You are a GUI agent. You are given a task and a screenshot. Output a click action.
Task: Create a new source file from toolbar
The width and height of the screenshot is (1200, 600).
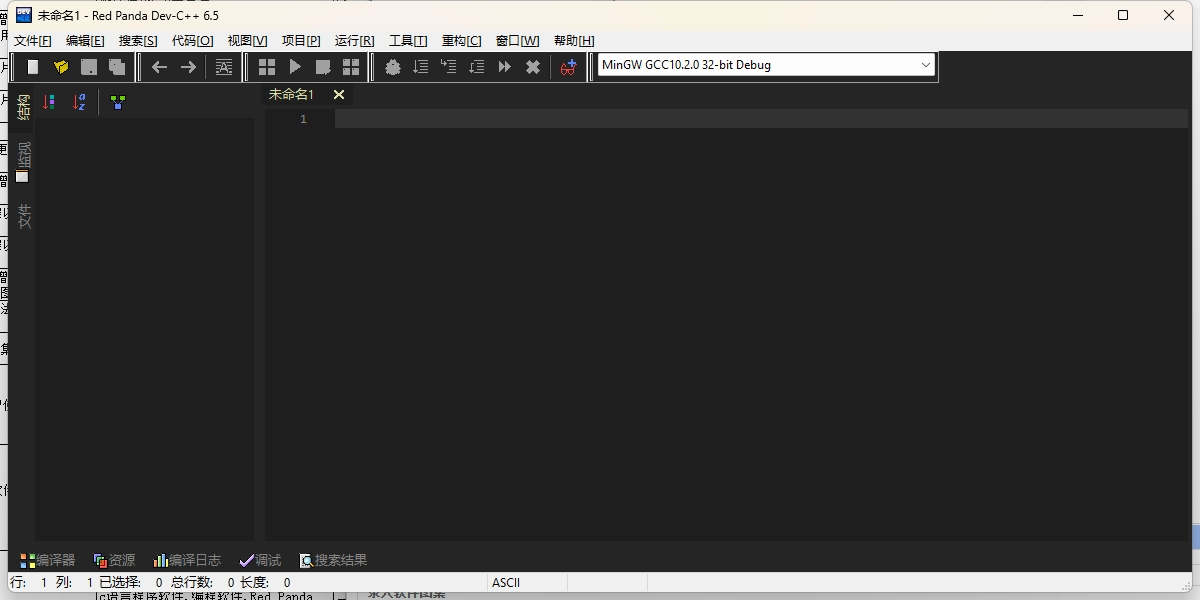(33, 67)
